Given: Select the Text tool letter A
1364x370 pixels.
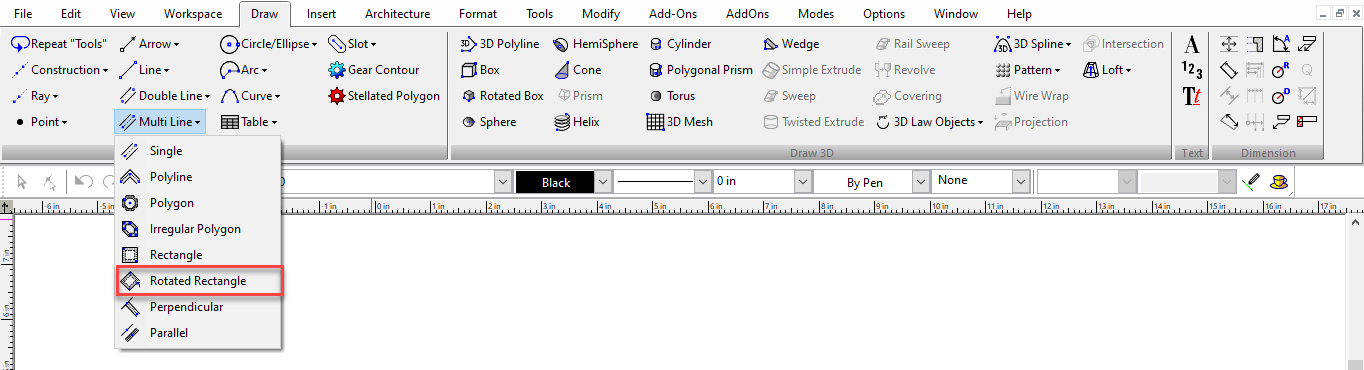Looking at the screenshot, I should click(1191, 44).
